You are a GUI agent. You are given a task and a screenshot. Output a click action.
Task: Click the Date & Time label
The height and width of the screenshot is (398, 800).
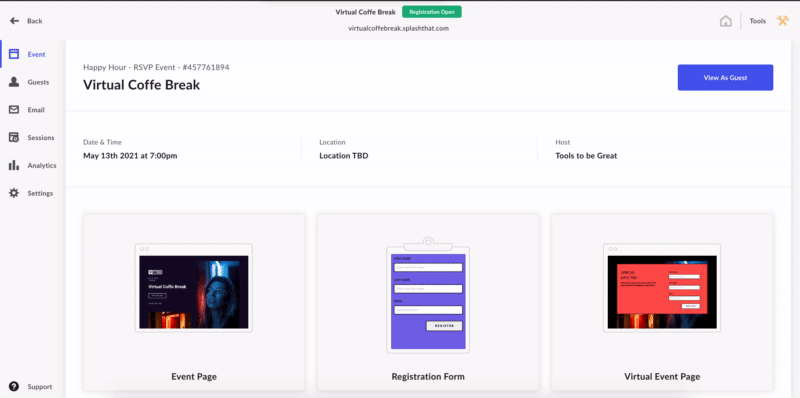coord(102,142)
